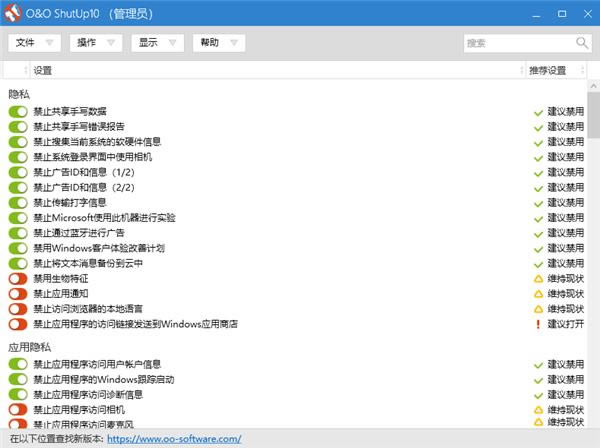600x448 pixels.
Task: Enable 禁用生物特征 switch
Action: point(18,279)
